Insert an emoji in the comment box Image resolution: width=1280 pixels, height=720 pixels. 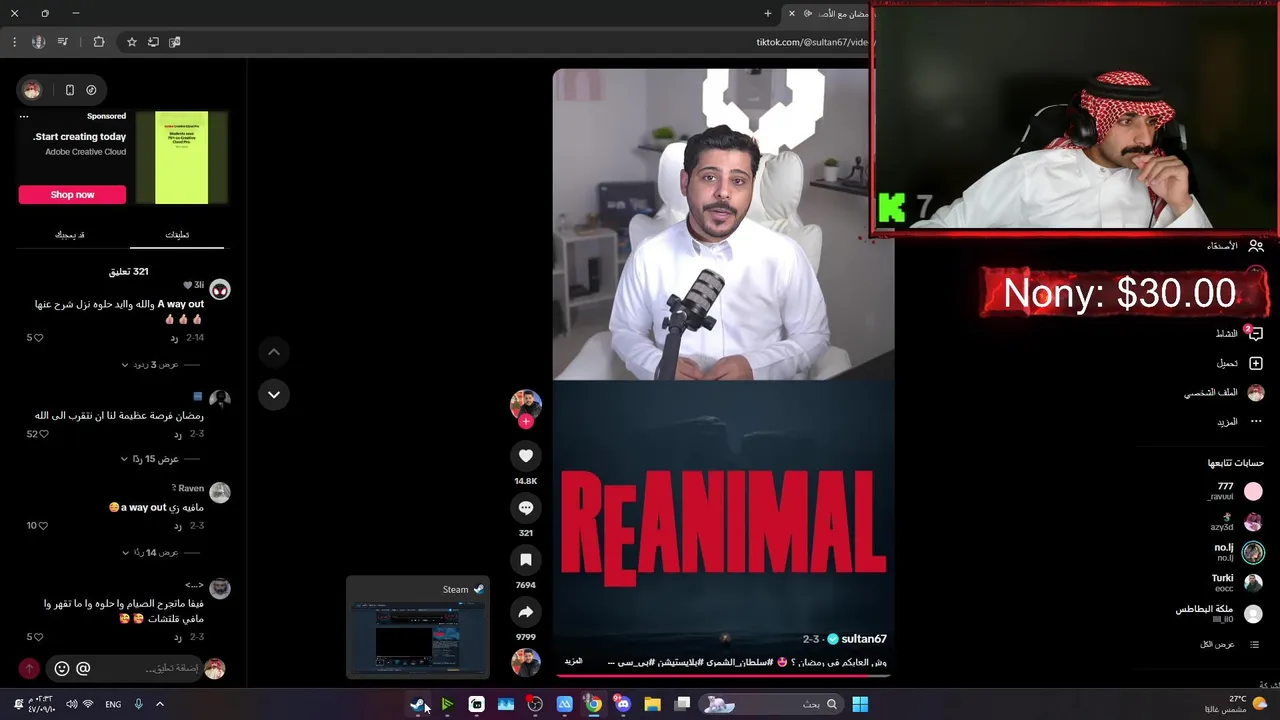pos(62,668)
